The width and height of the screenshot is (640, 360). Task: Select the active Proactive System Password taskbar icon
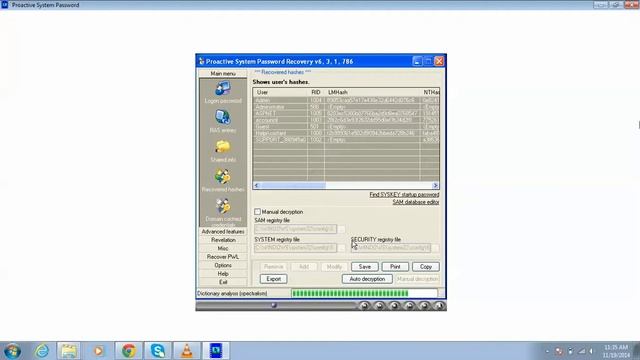(x=216, y=351)
